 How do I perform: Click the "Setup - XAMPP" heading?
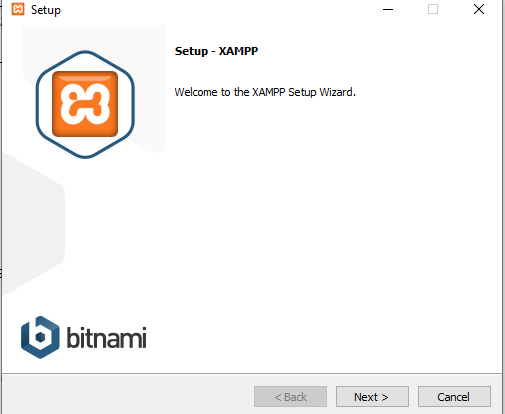(216, 51)
